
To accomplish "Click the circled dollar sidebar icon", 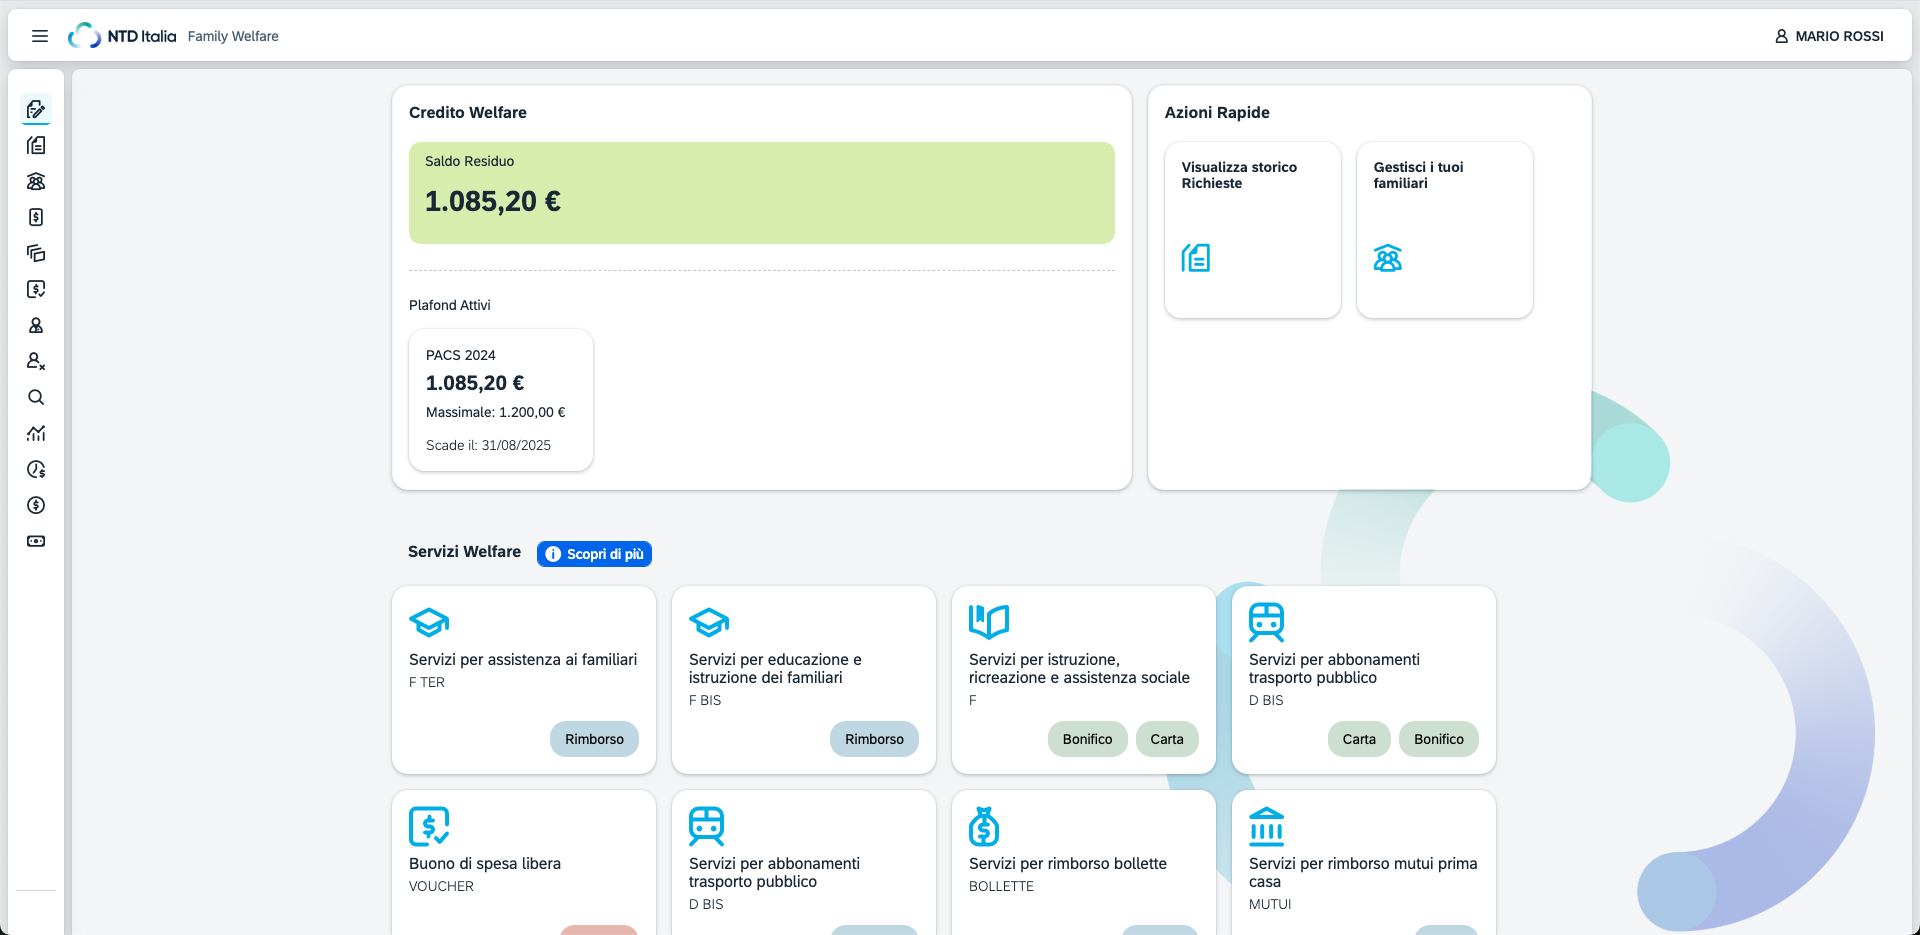I will (x=36, y=505).
